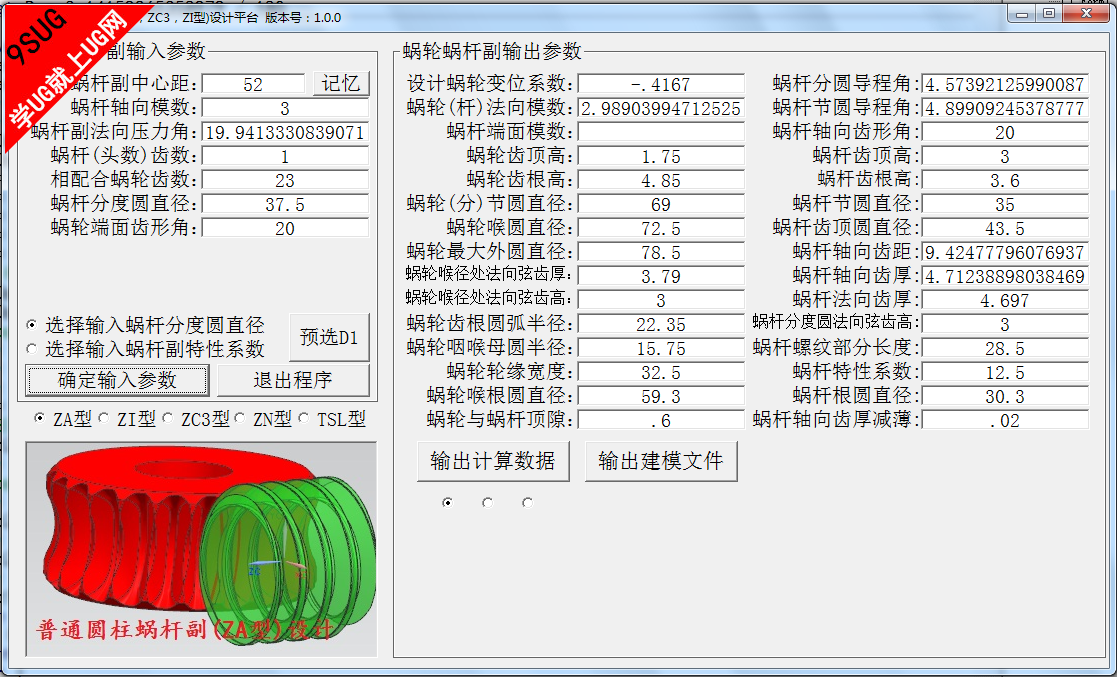
Task: Minimize the design platform window
Action: pyautogui.click(x=1022, y=14)
